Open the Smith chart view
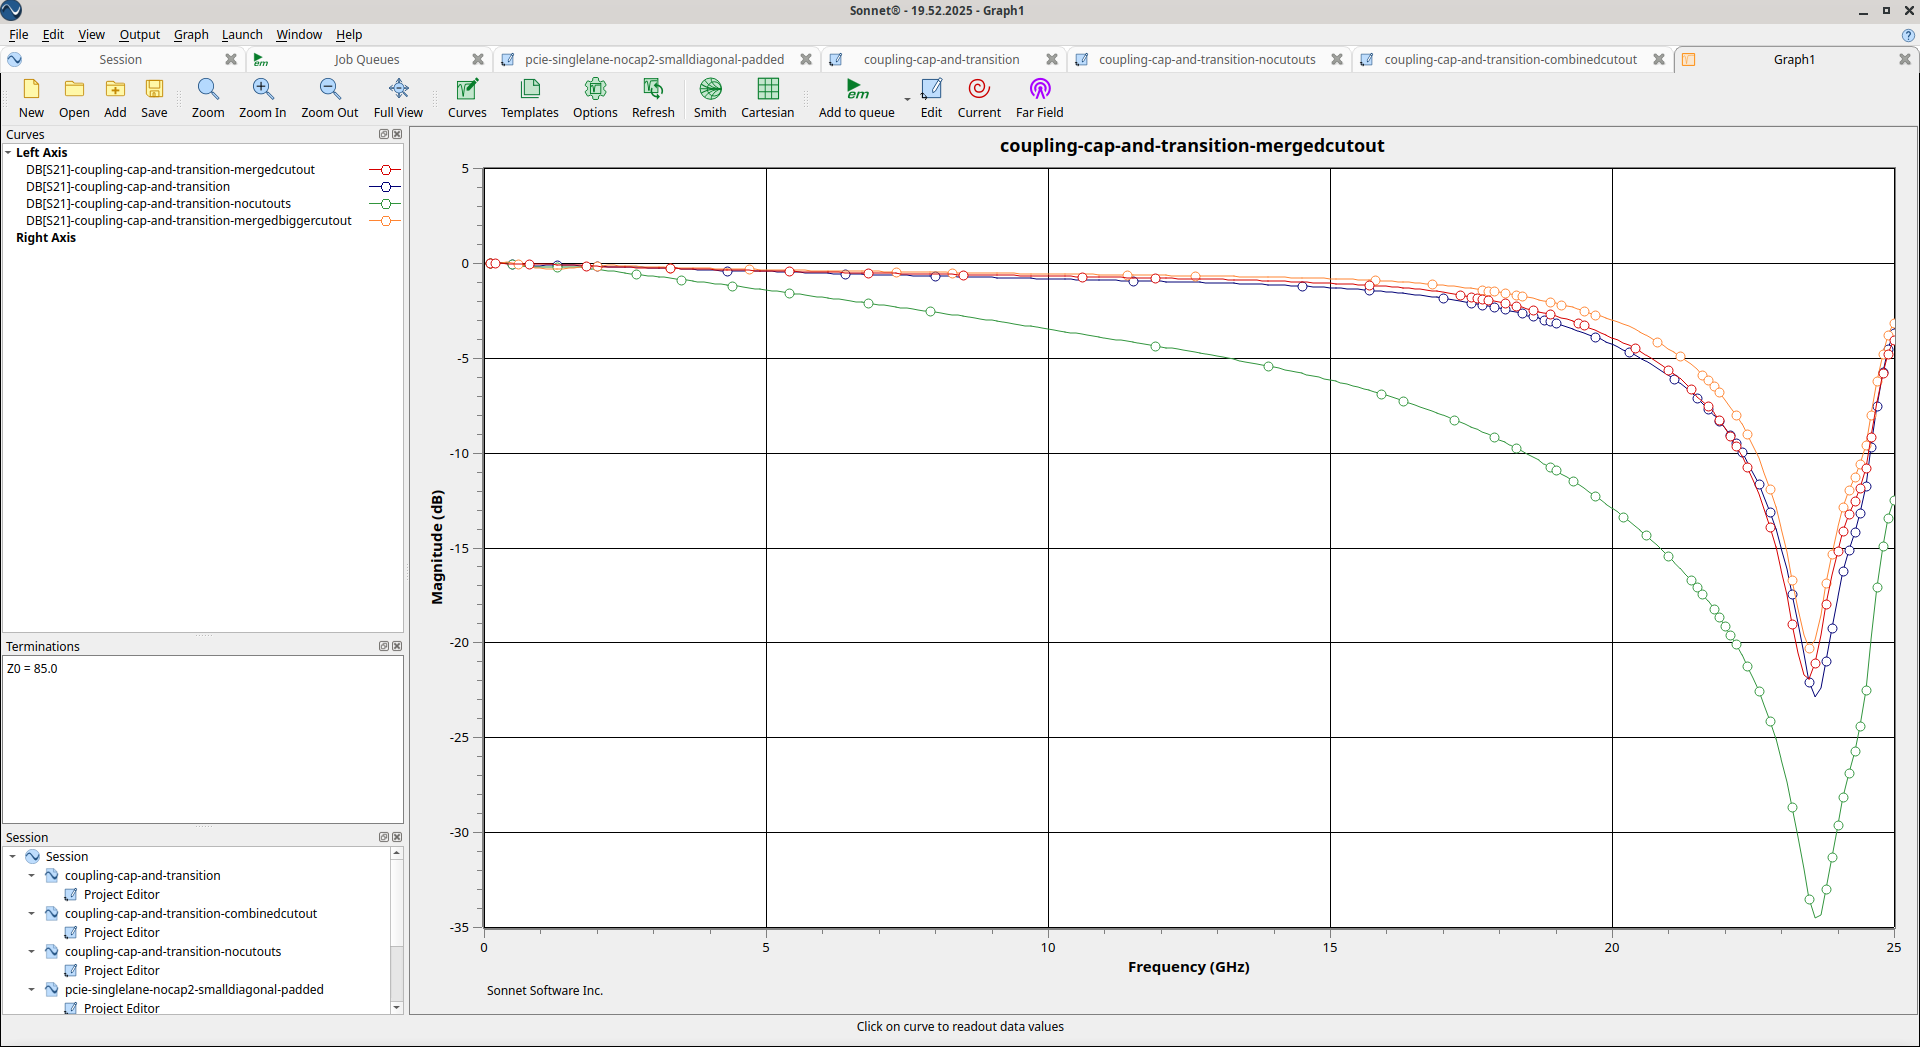Viewport: 1920px width, 1047px height. 710,98
